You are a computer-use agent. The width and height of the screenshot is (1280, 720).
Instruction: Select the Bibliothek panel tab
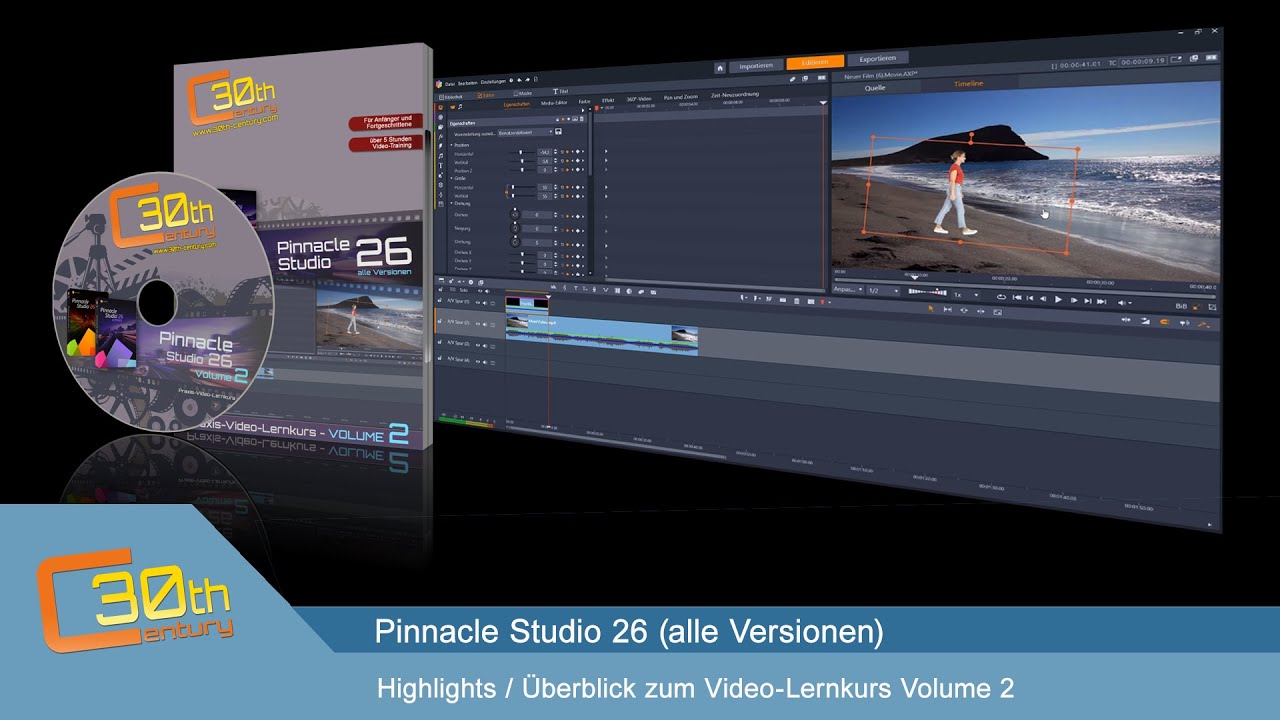click(451, 97)
